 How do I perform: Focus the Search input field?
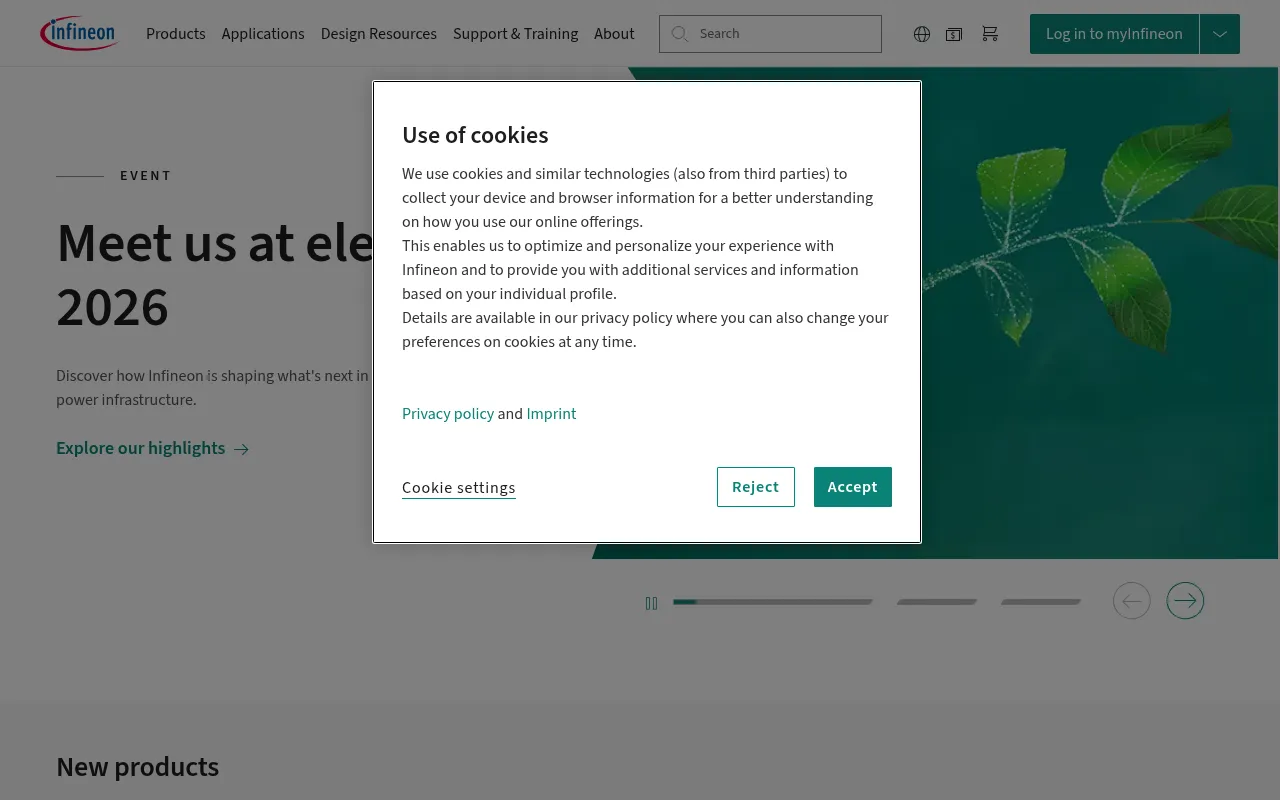771,34
